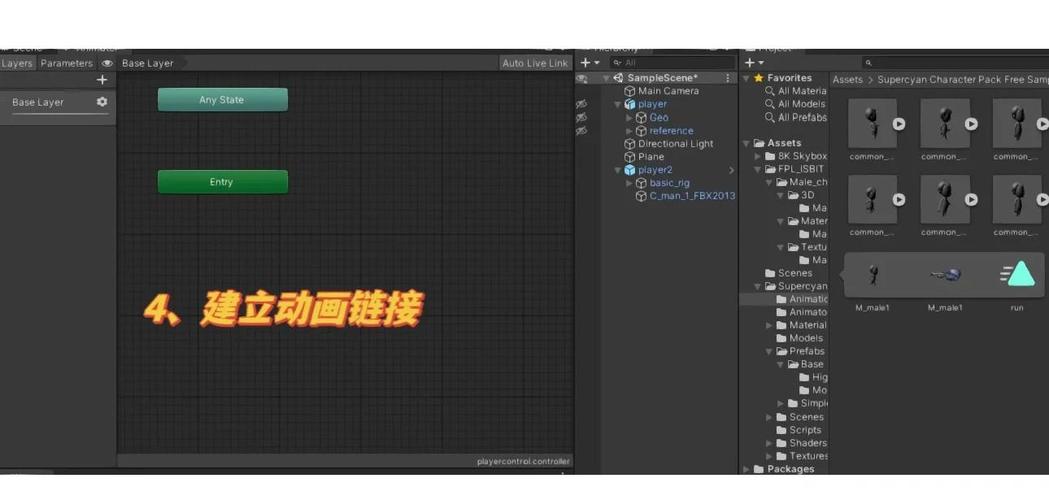Expand the reference child object
Image resolution: width=1049 pixels, height=500 pixels.
[x=629, y=131]
